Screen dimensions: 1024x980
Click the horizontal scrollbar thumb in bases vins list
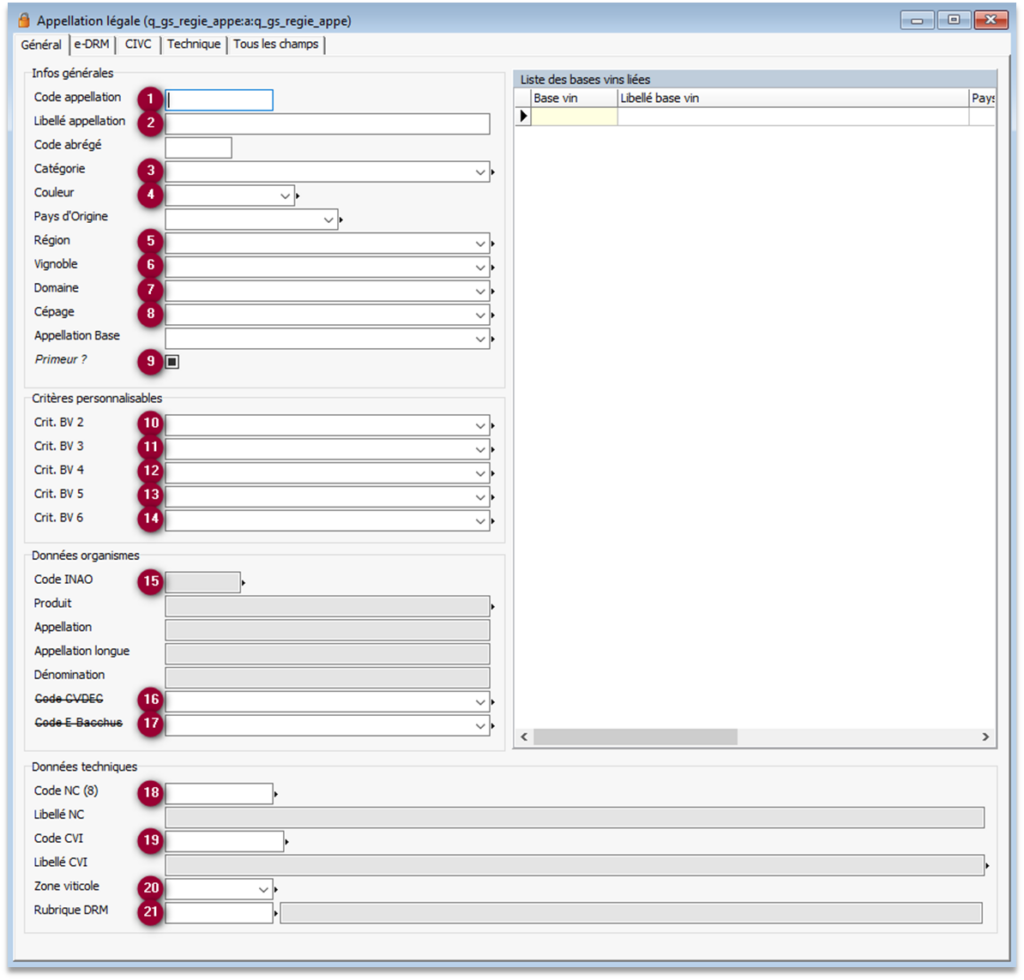pyautogui.click(x=635, y=737)
